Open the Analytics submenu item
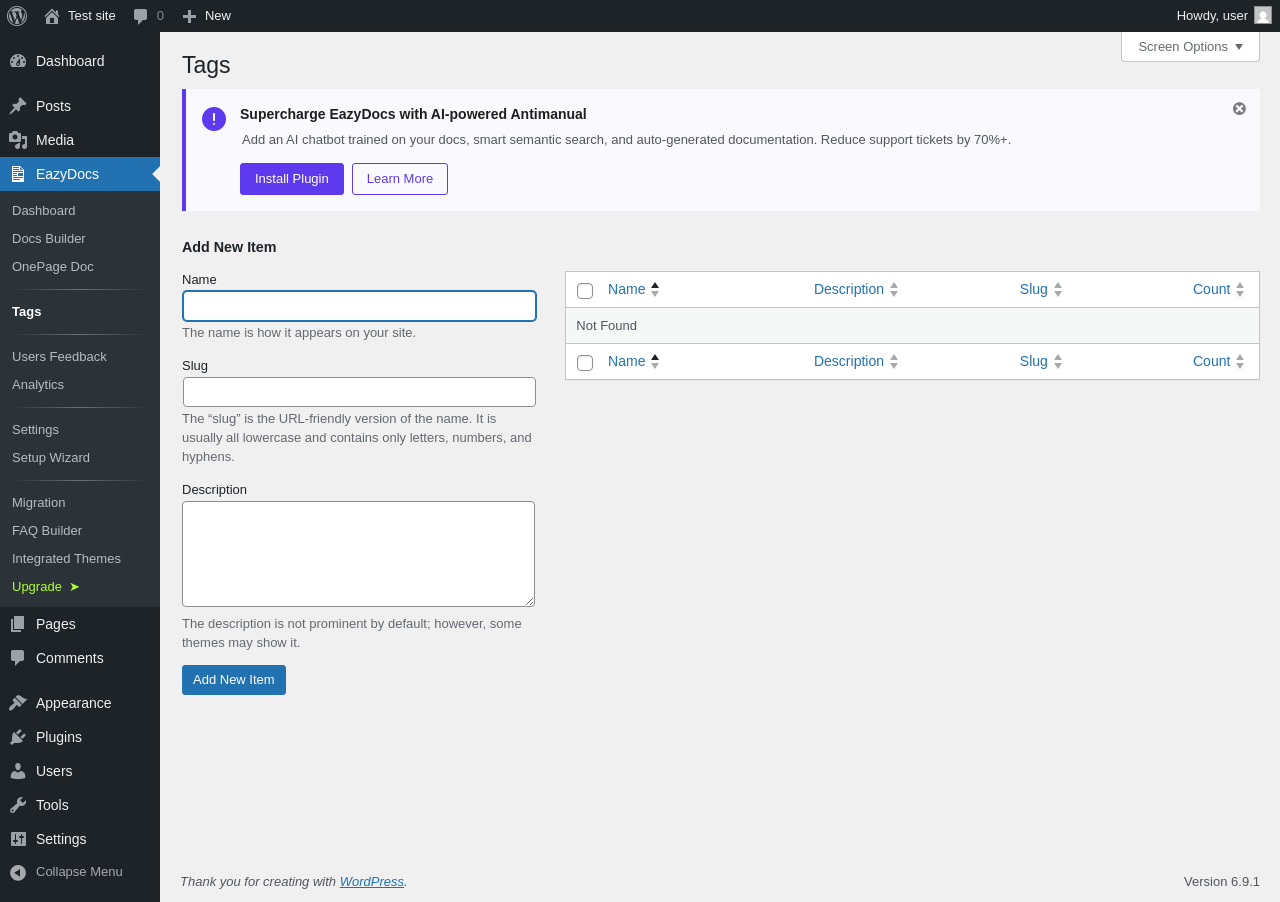The width and height of the screenshot is (1280, 902). (x=38, y=384)
